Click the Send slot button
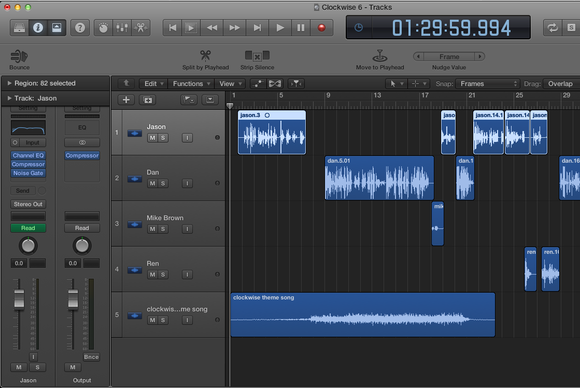This screenshot has height=388, width=580. [23, 190]
